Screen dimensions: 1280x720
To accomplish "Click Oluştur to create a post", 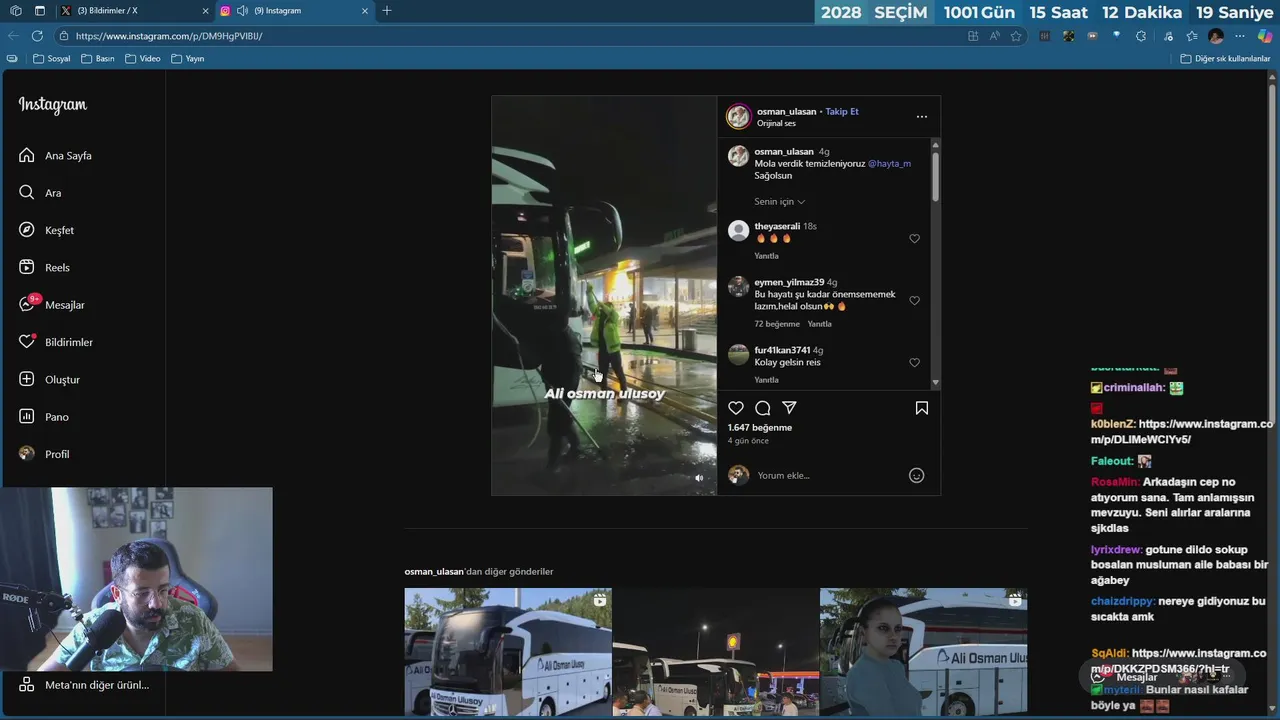I will (49, 379).
